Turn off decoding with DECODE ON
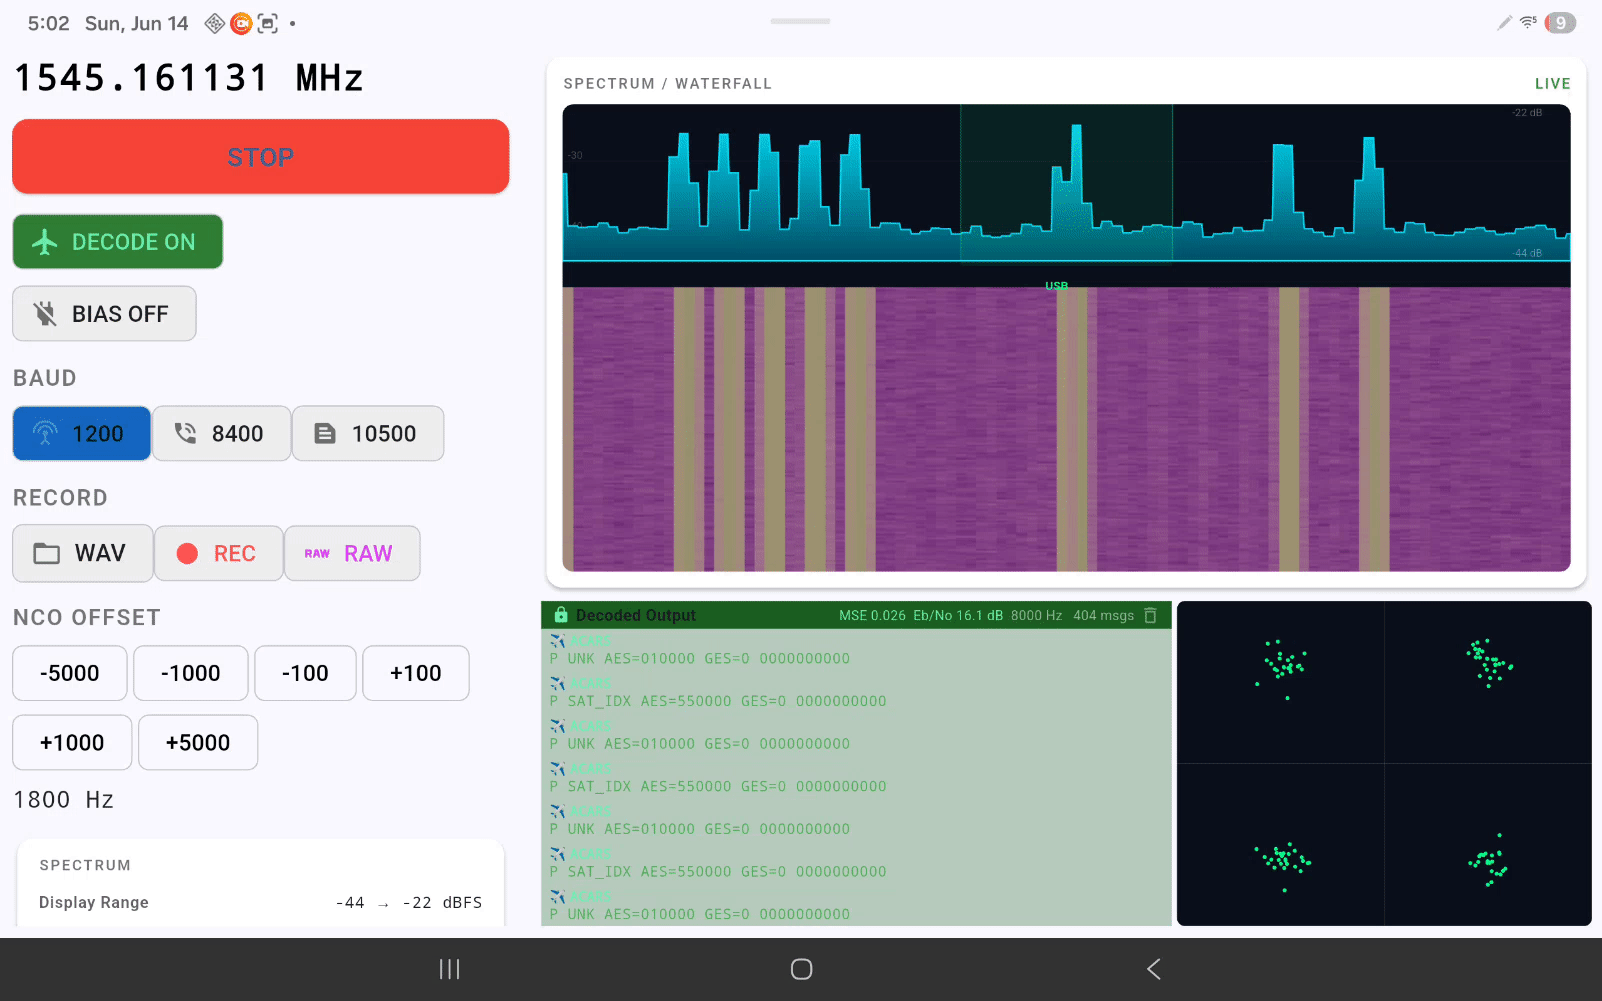 118,242
